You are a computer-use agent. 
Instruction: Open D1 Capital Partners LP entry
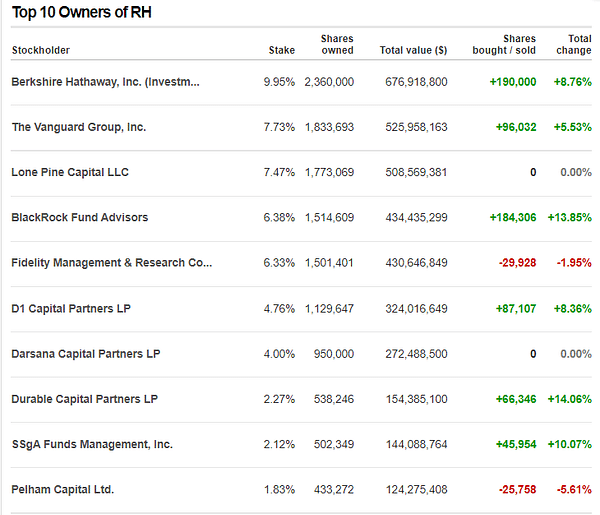coord(71,308)
